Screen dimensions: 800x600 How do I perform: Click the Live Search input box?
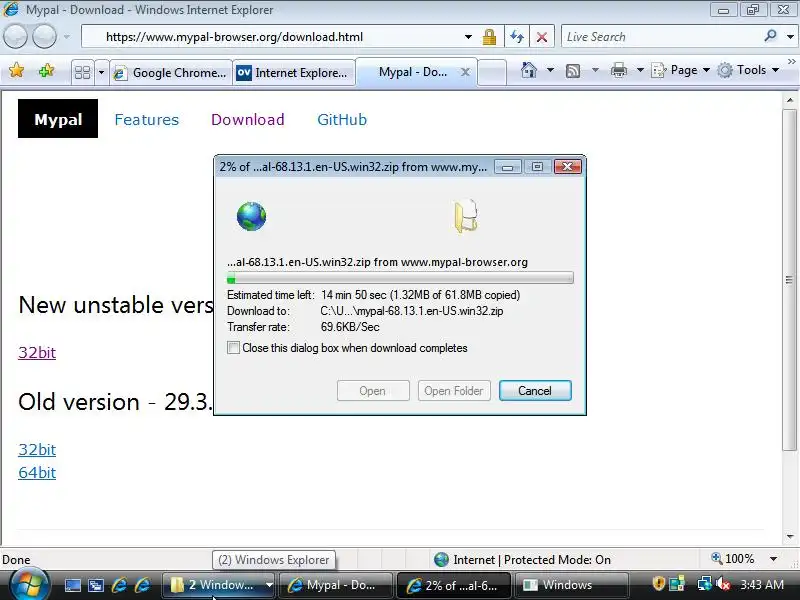coord(661,37)
